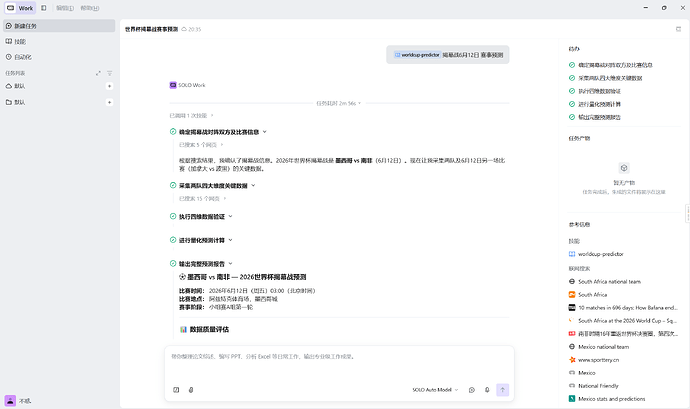
Task: Click the 进行量化预测计算 todo item
Action: pos(595,104)
